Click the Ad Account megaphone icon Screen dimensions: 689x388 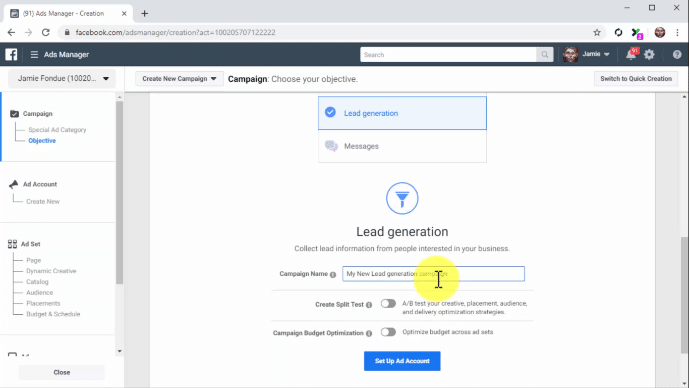(x=14, y=184)
